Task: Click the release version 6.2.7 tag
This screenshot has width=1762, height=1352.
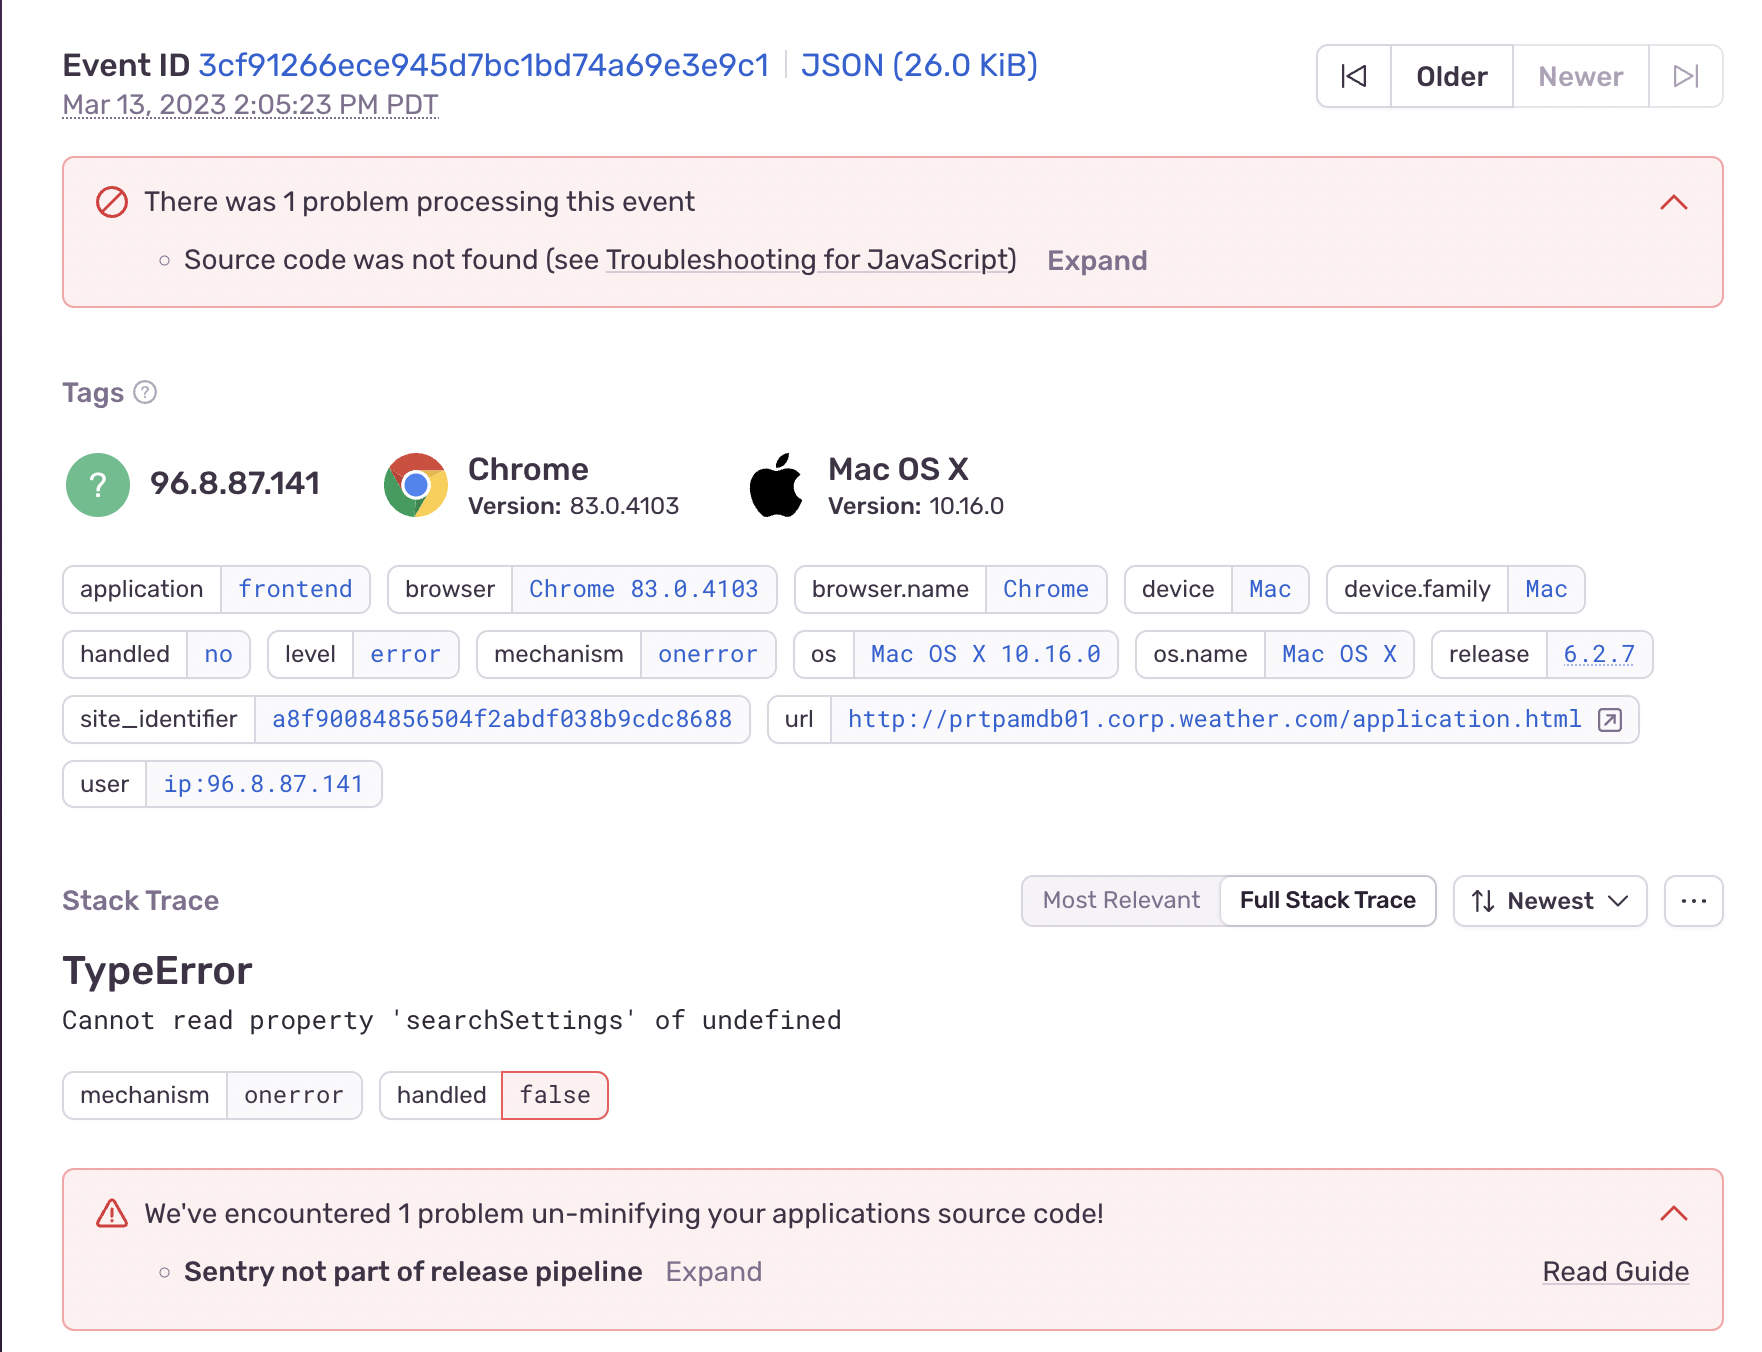Action: coord(1599,654)
